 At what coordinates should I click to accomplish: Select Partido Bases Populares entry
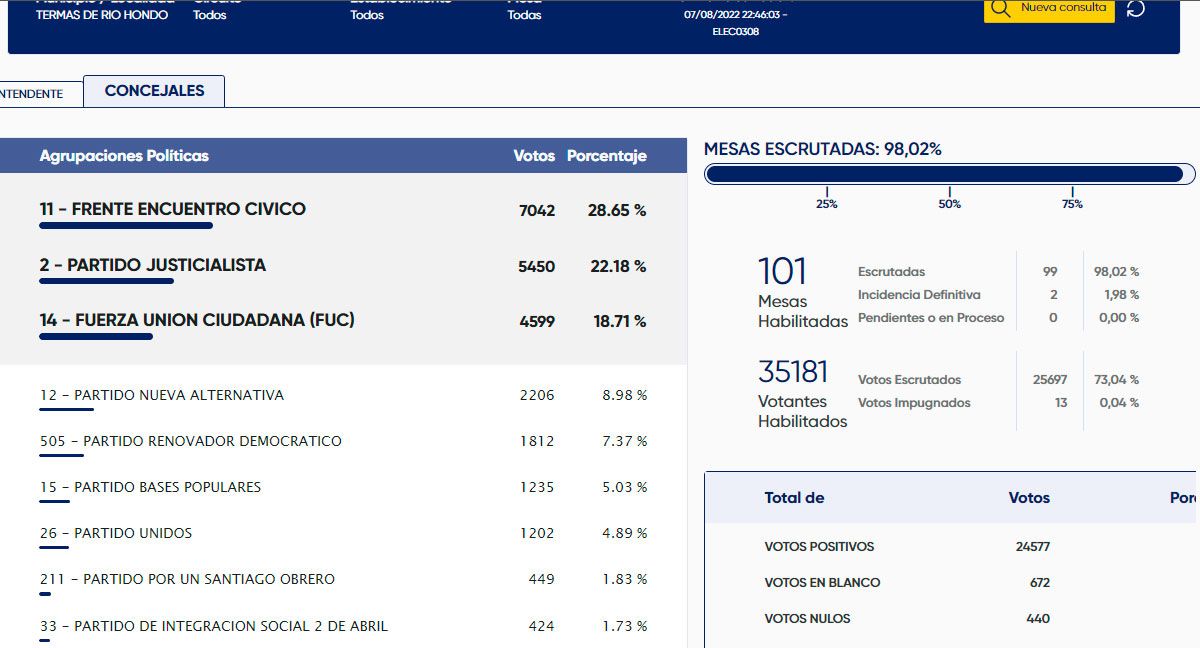pos(150,487)
